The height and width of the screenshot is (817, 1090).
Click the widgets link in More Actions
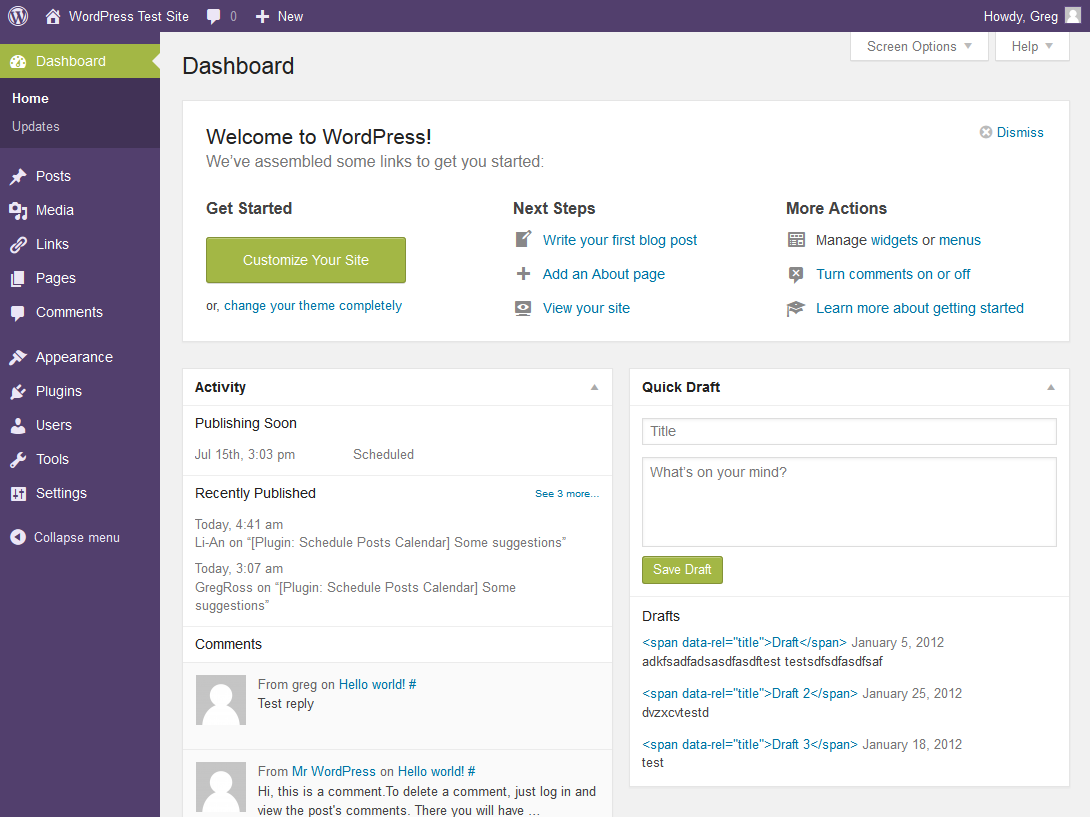894,240
